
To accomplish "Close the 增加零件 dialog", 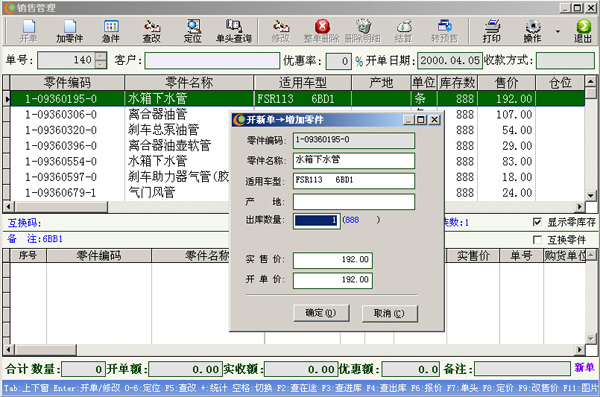I will coord(434,120).
